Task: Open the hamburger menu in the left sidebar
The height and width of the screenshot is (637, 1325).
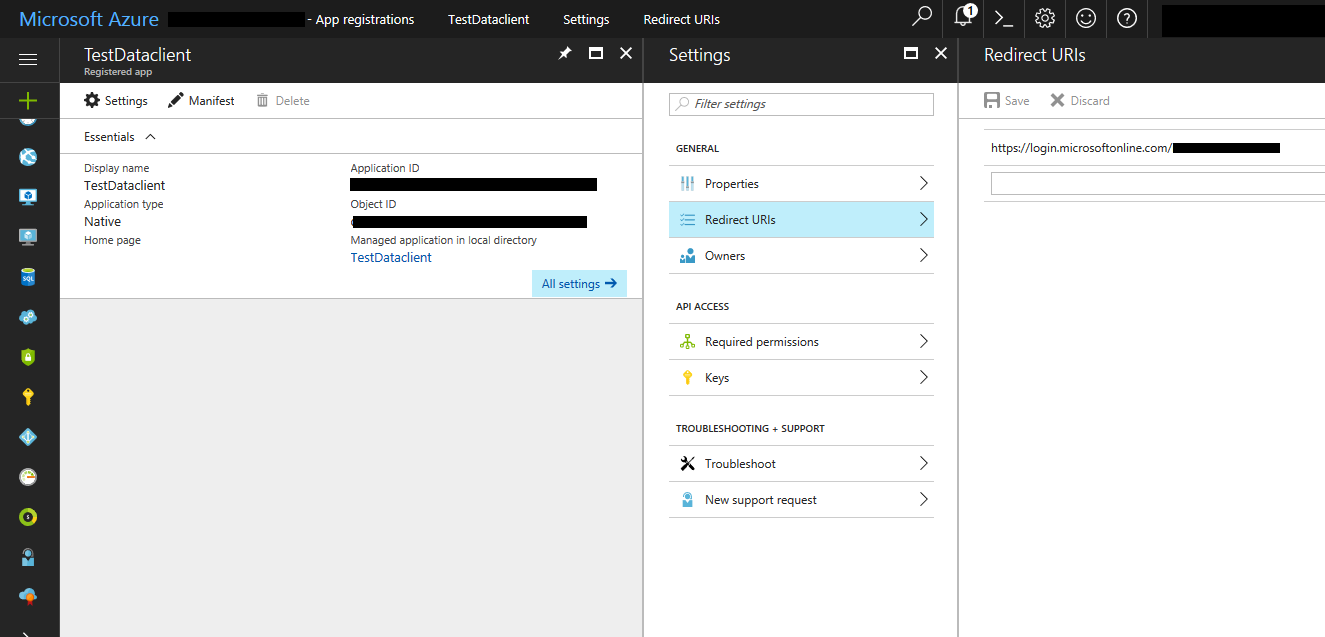Action: (28, 60)
